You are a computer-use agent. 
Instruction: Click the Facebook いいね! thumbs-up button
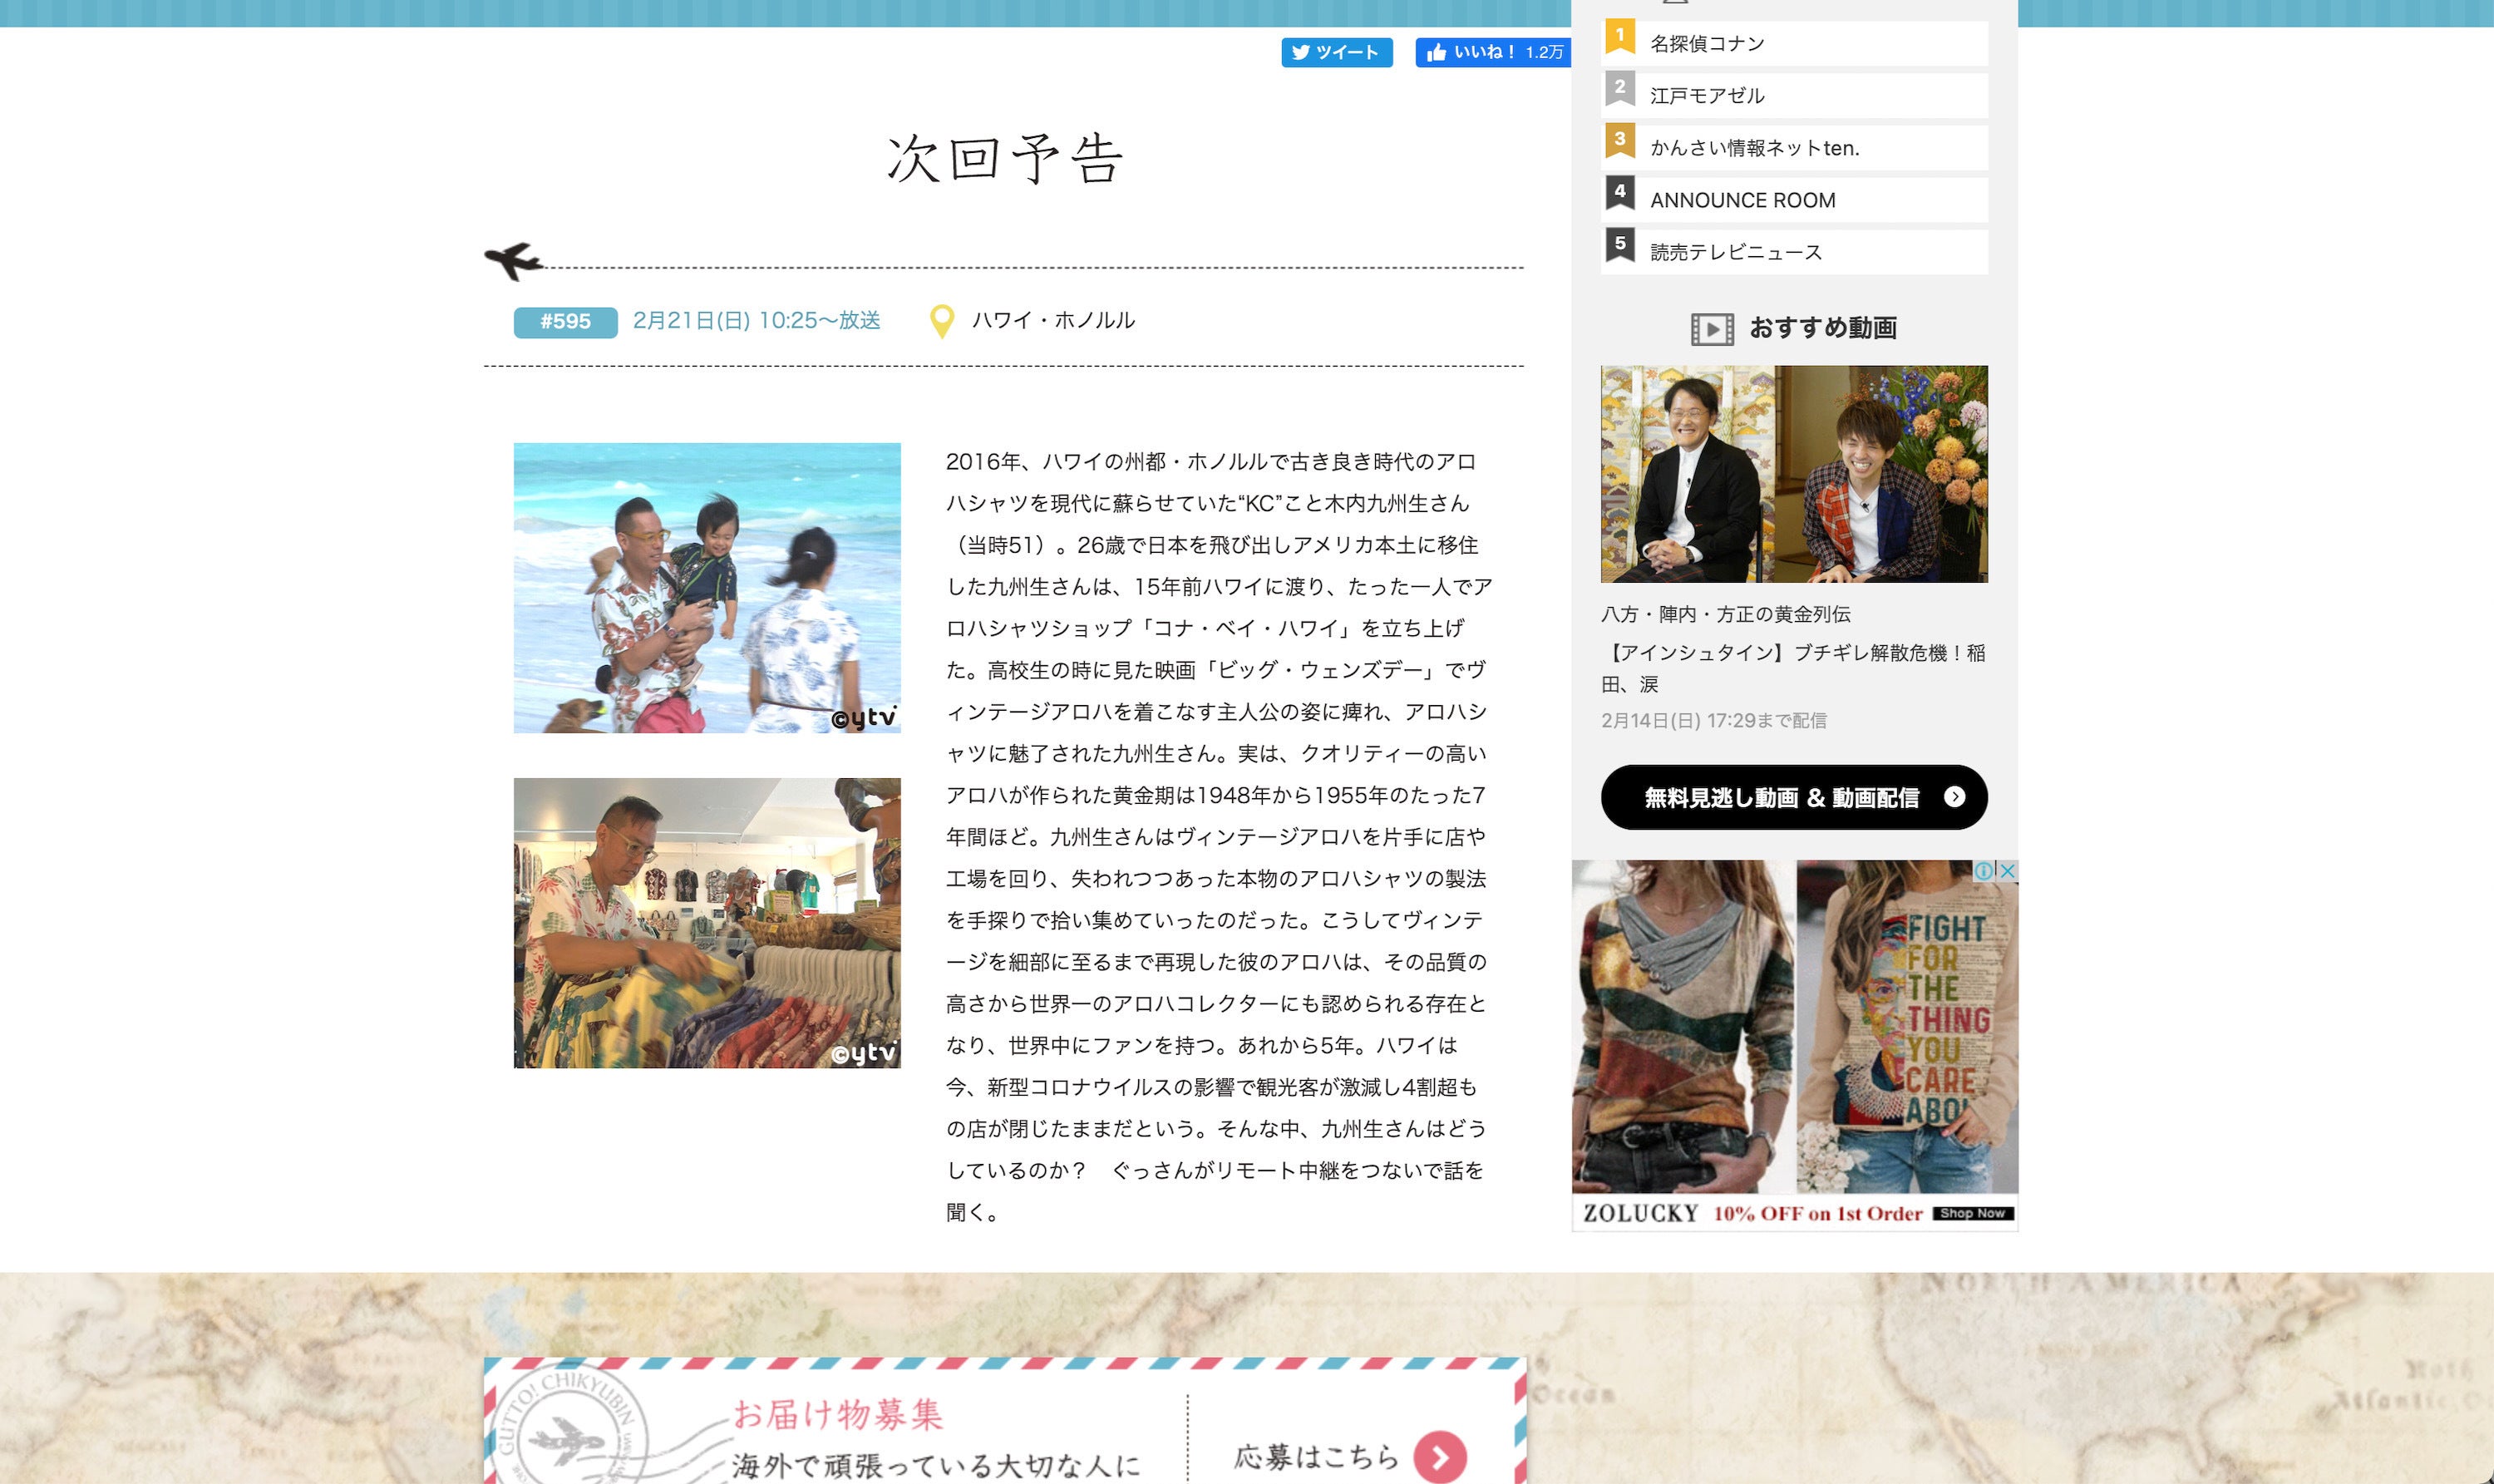[x=1492, y=52]
